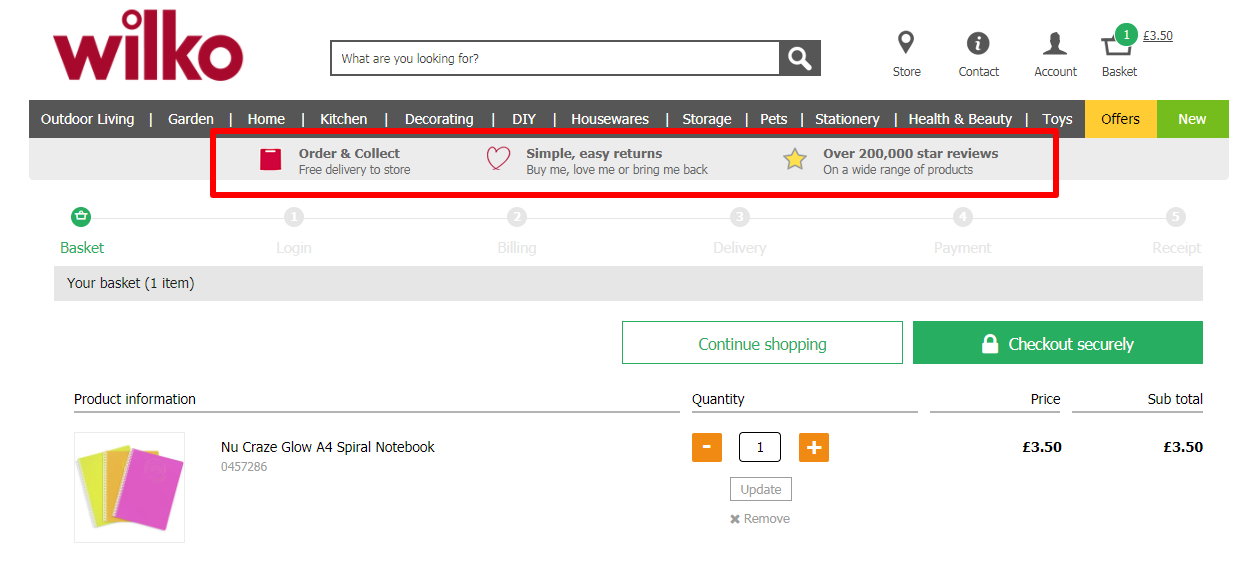Click the Checkout securely button
The height and width of the screenshot is (561, 1259).
coord(1058,343)
